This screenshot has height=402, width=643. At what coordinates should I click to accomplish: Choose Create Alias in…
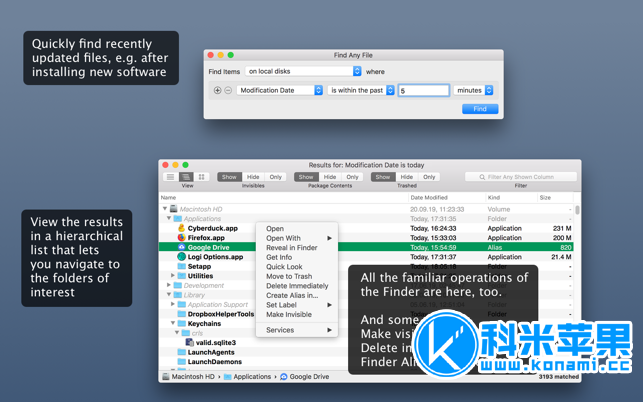297,295
